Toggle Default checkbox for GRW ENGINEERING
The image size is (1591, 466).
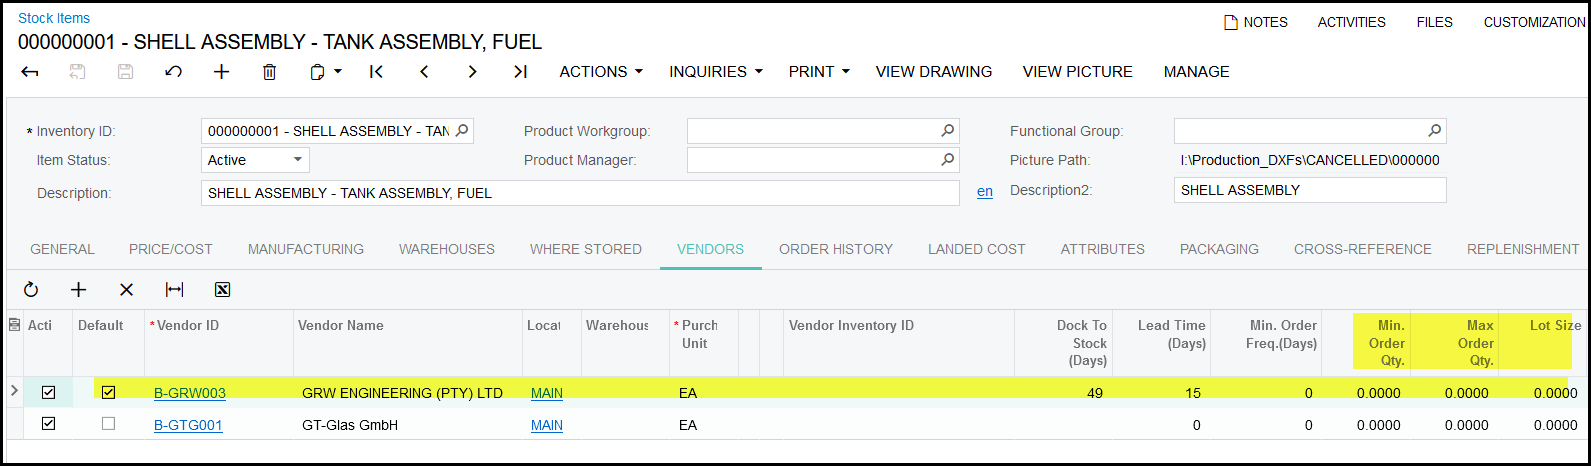click(109, 393)
